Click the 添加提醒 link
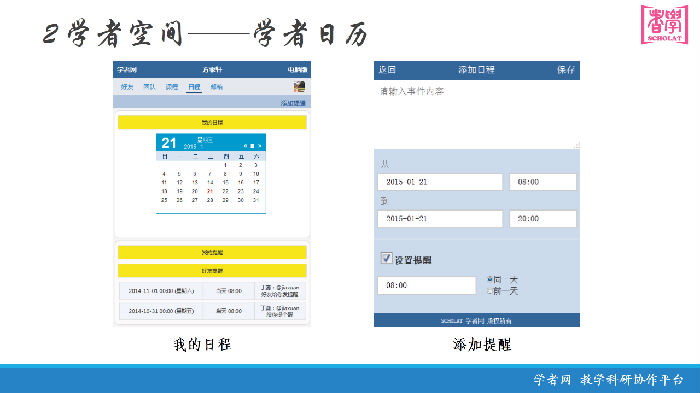 click(293, 103)
